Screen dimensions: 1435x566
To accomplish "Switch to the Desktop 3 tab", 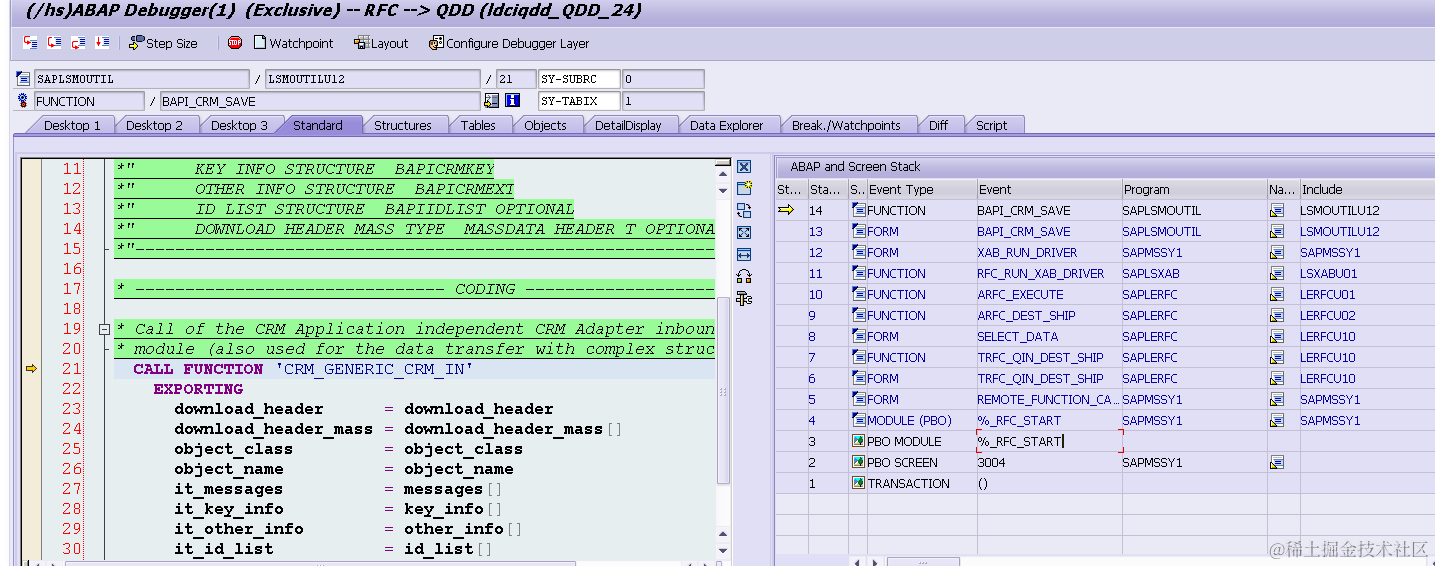I will 239,125.
